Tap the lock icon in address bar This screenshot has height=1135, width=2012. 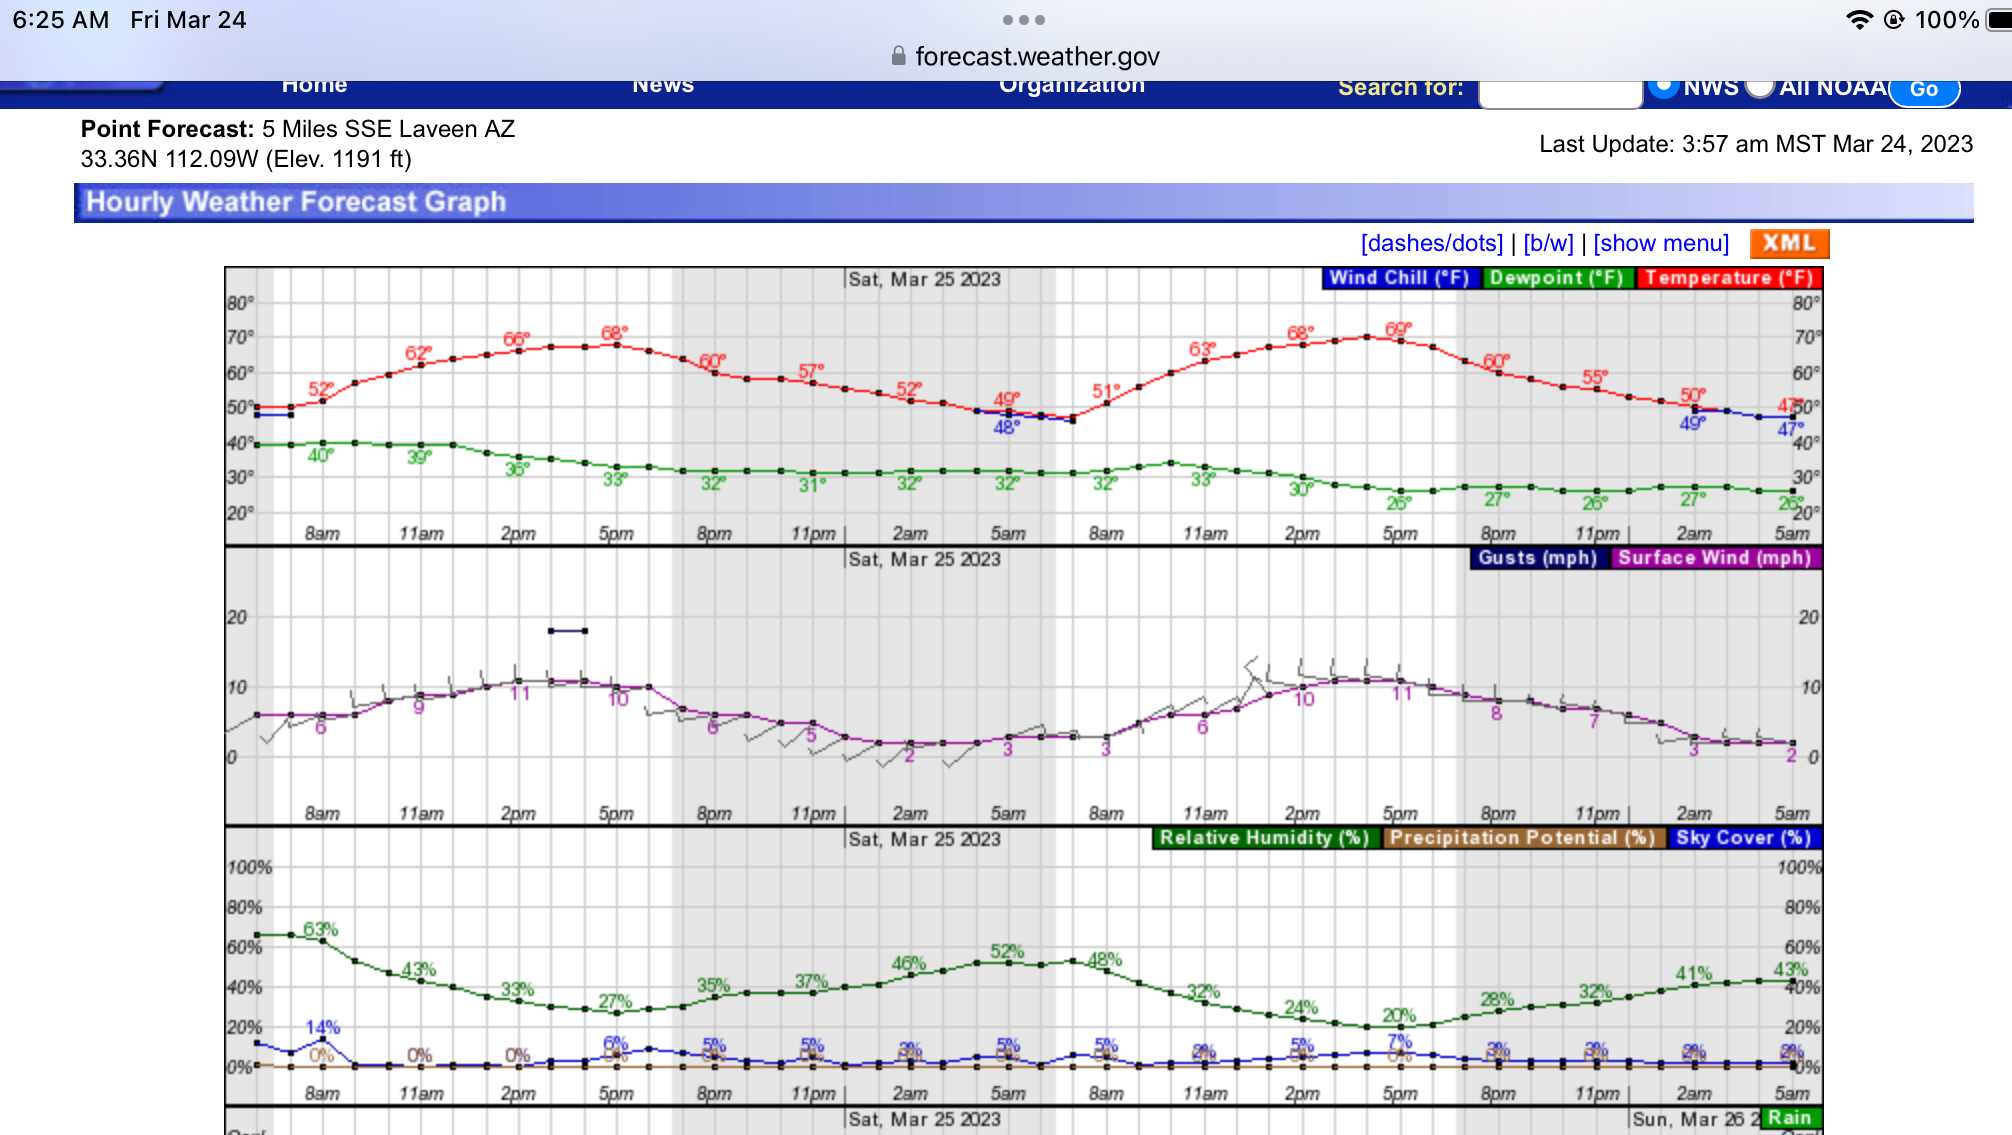(x=898, y=56)
